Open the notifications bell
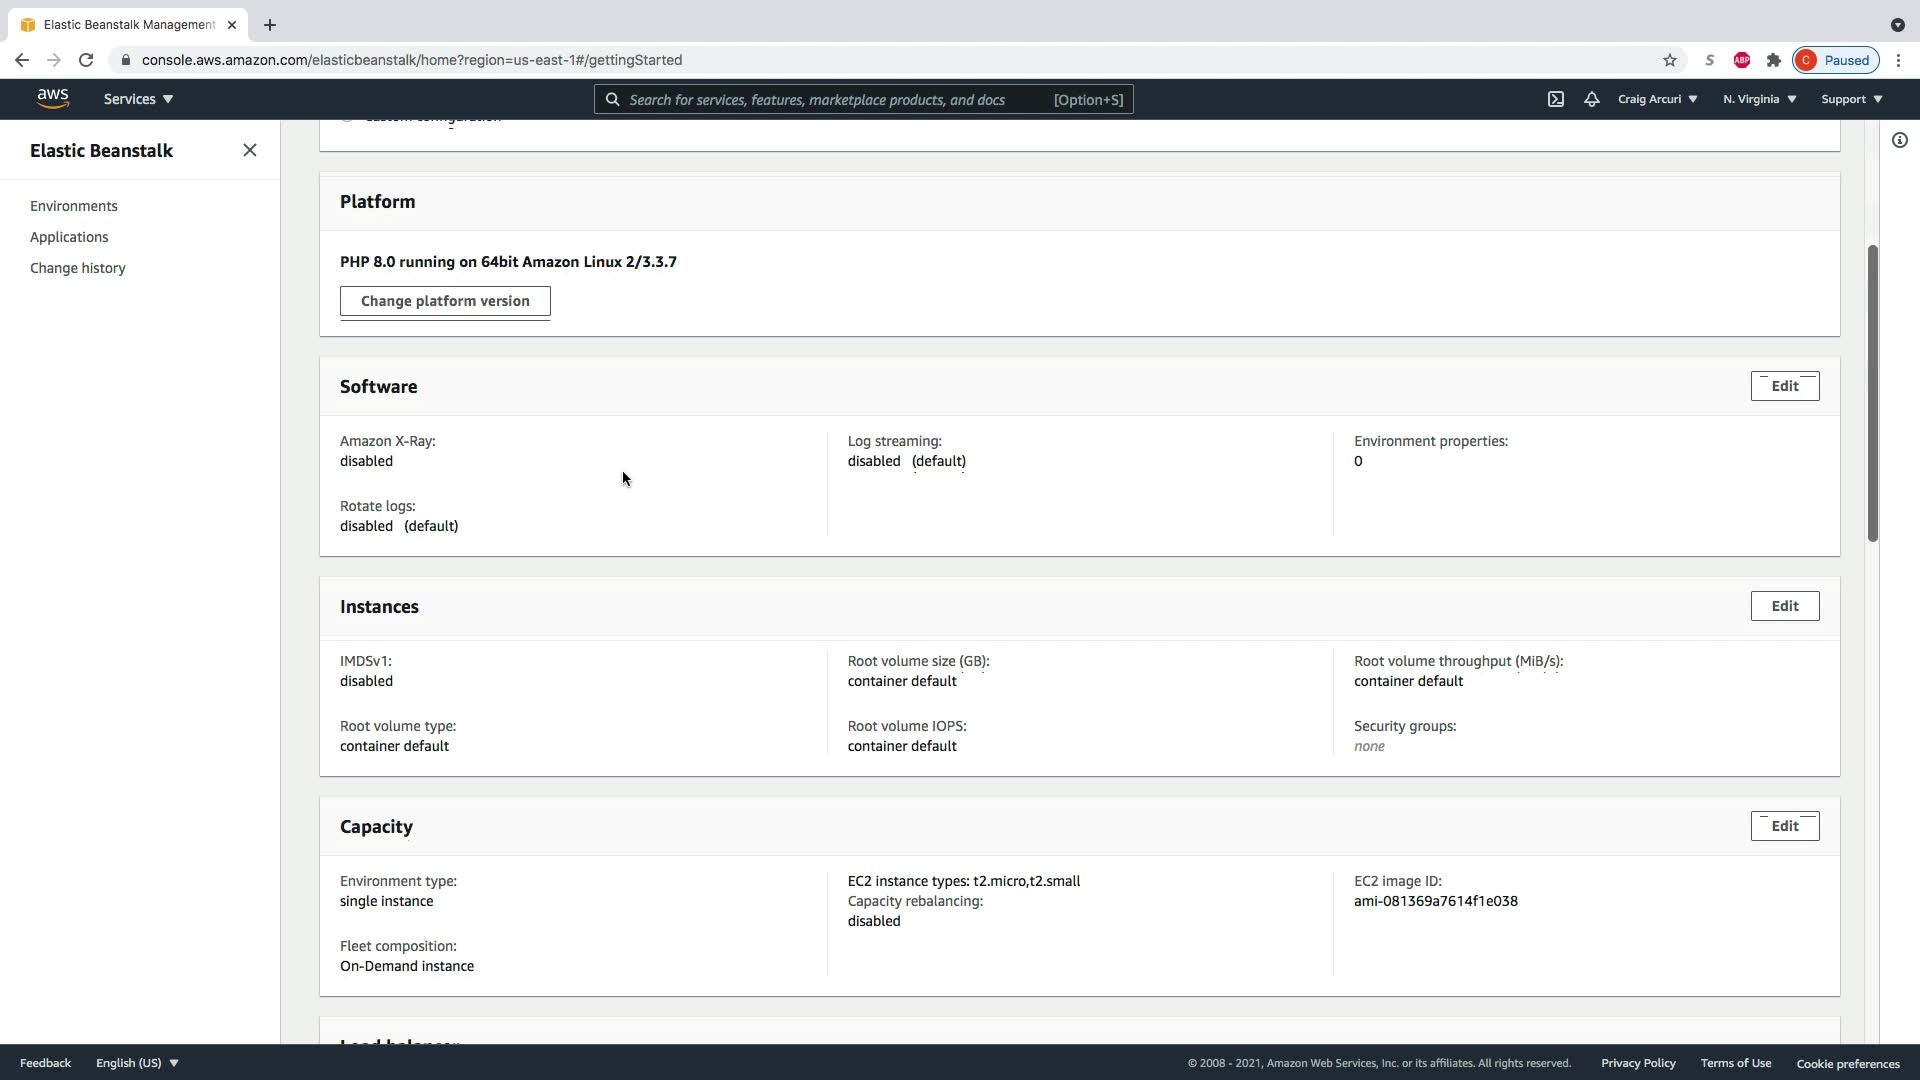 click(1591, 99)
